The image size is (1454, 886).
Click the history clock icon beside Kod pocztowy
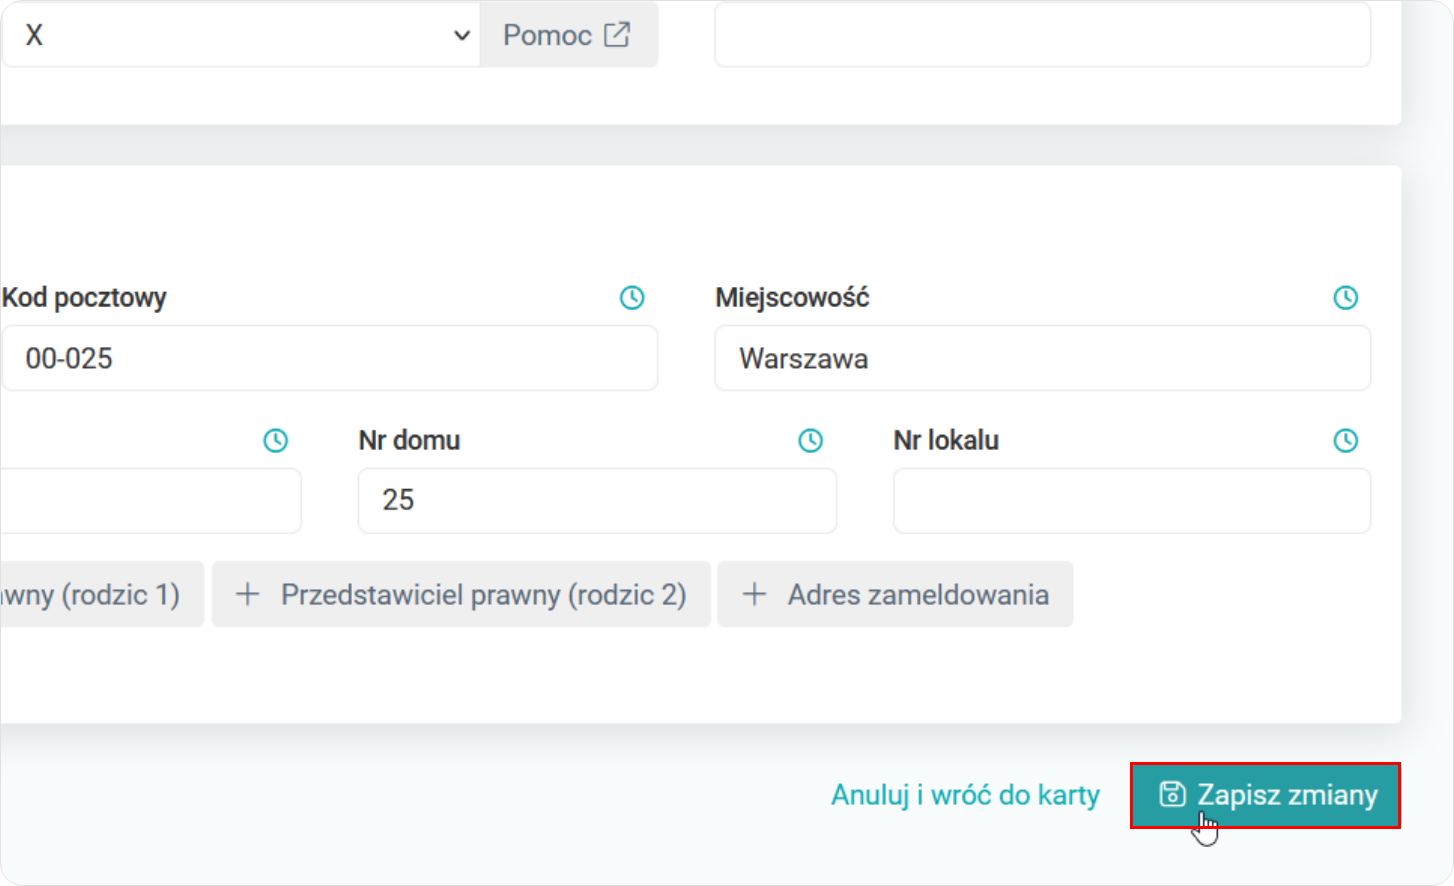pos(632,297)
